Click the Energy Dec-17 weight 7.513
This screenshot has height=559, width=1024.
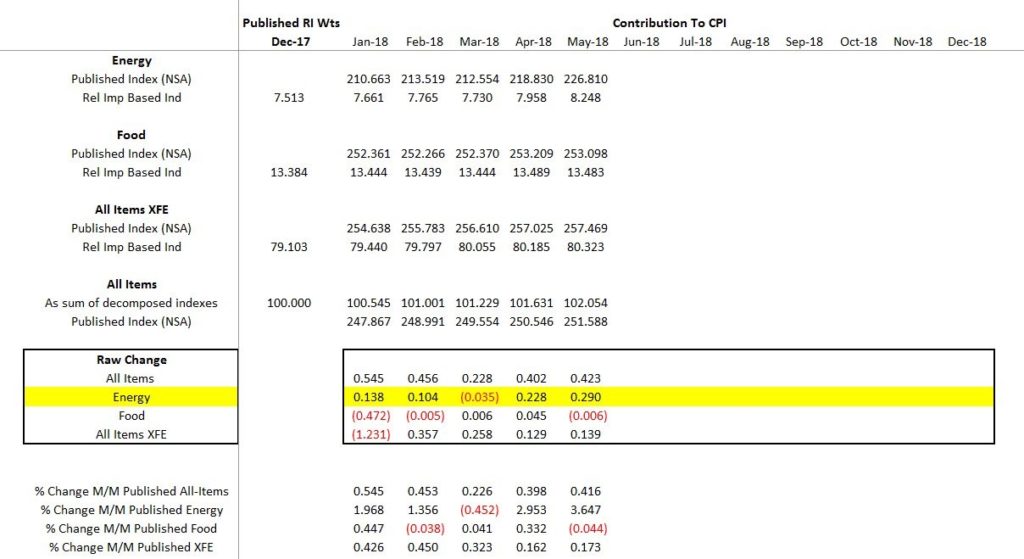pyautogui.click(x=286, y=98)
